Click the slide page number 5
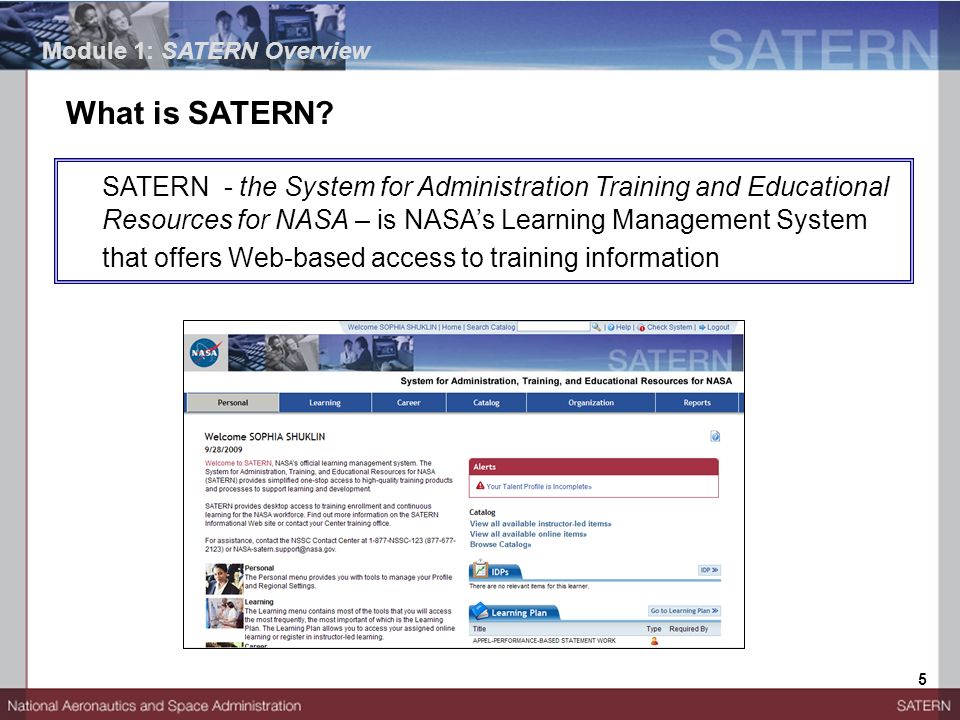 click(922, 679)
